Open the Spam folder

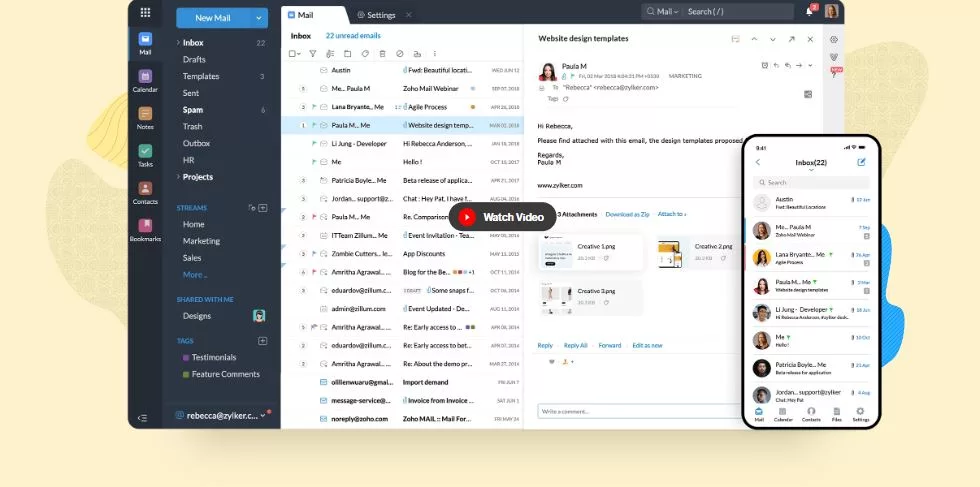click(x=192, y=110)
